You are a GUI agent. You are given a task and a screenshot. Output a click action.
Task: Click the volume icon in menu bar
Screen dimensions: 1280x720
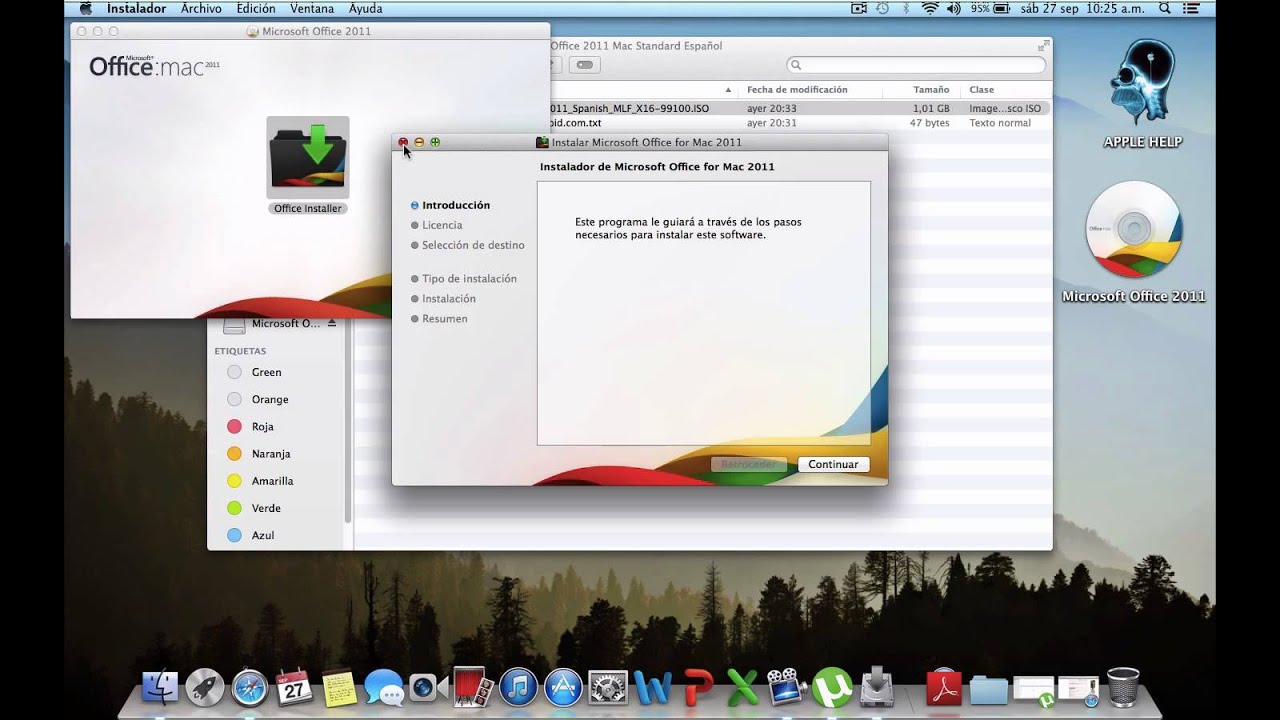point(953,8)
